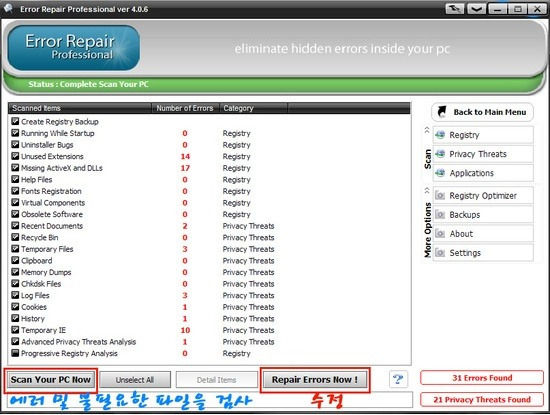This screenshot has width=550, height=415.
Task: Click error count 17 for Missing ActiveX
Action: 185,168
